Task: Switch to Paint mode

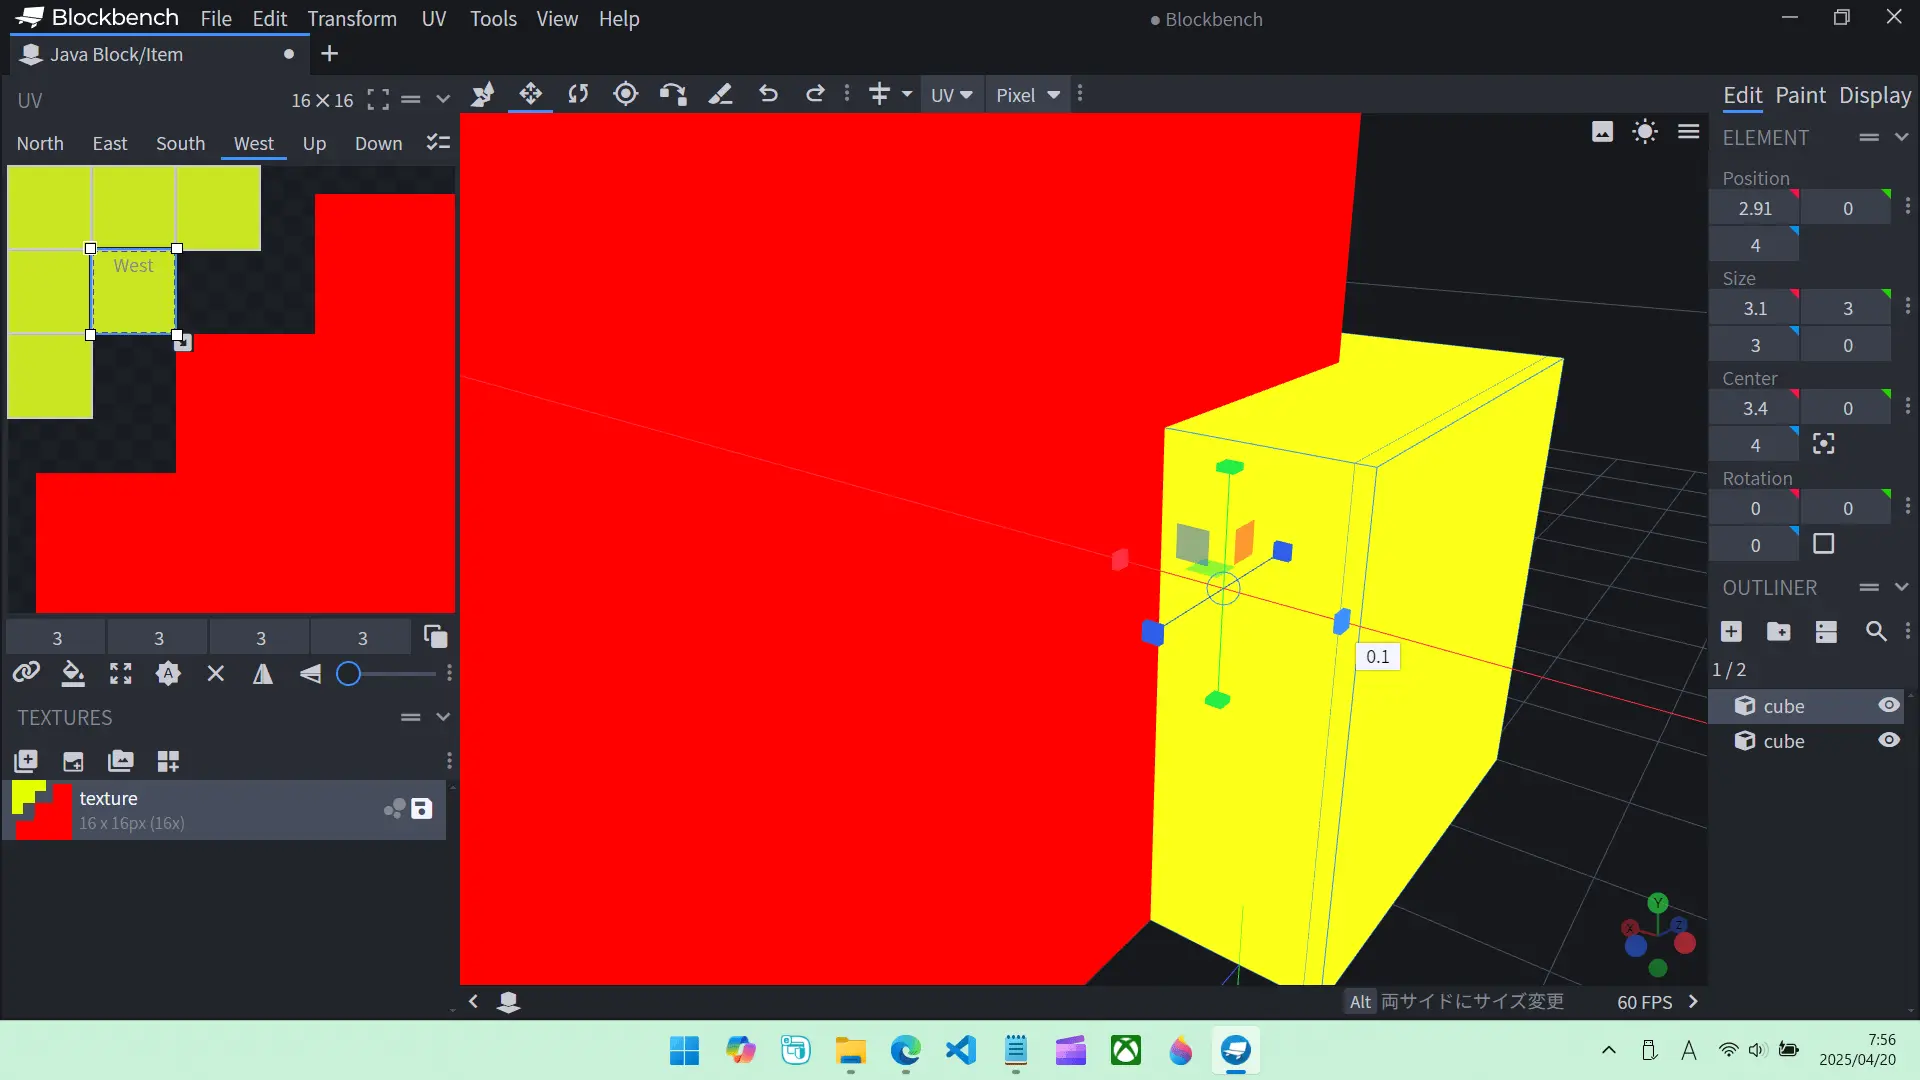Action: point(1800,95)
